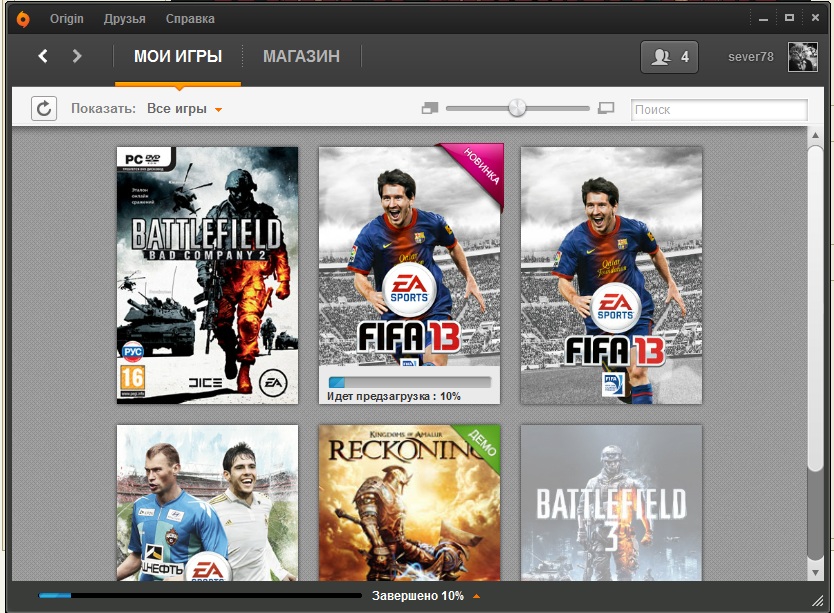Open the Все игры filter dropdown

[184, 109]
